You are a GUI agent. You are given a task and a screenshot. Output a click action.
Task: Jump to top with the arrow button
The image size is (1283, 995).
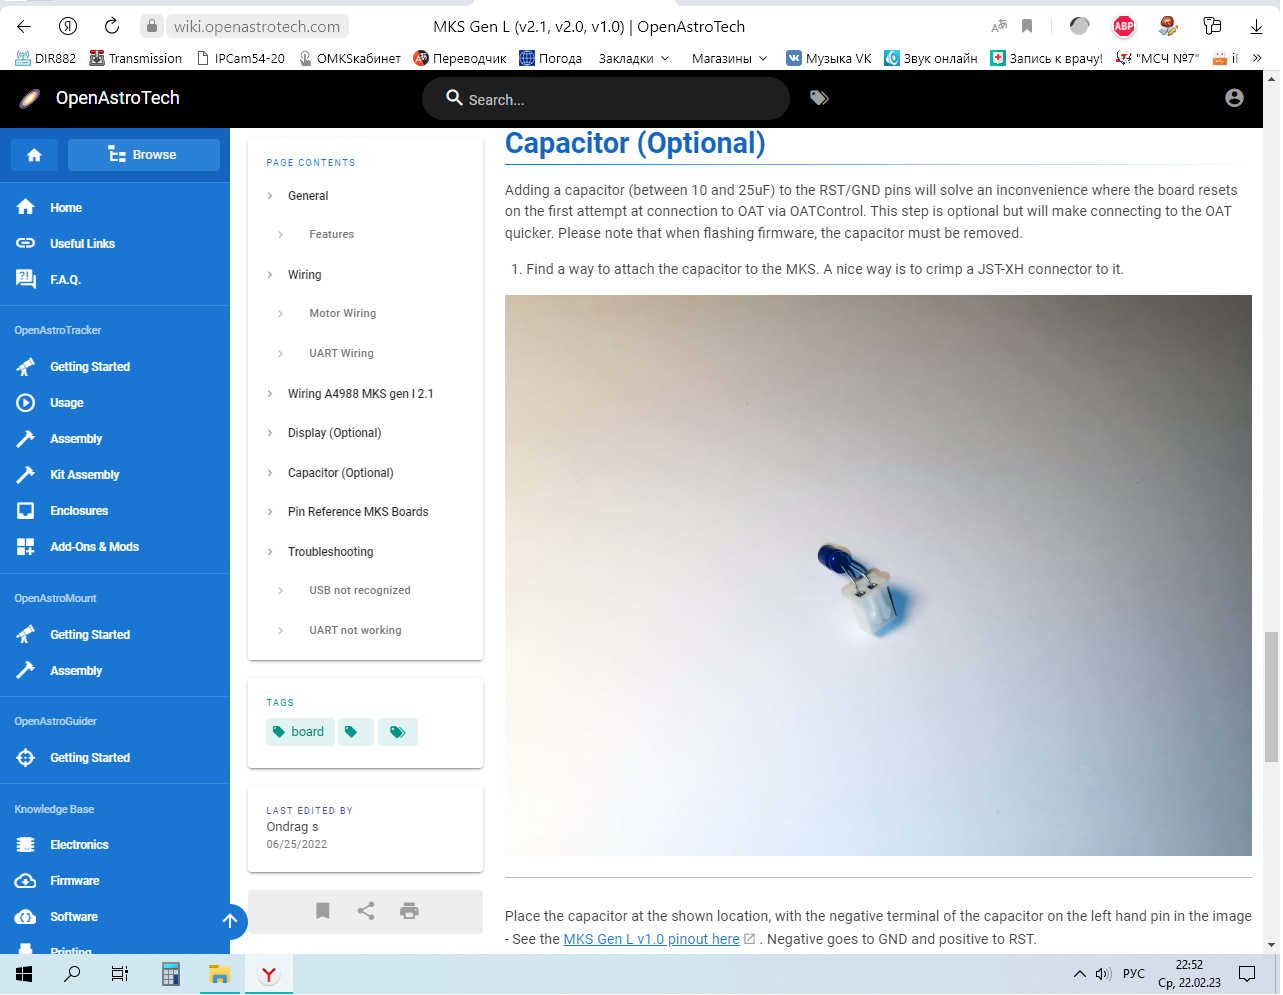coord(229,920)
